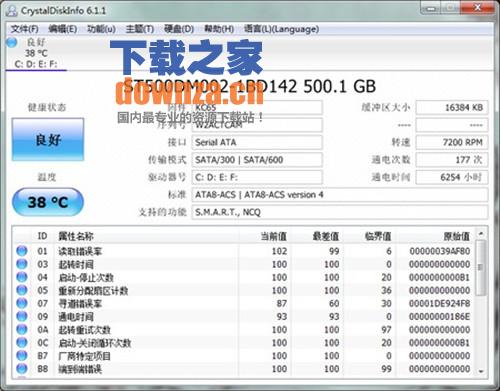Click current value 87 in row 07
This screenshot has width=500, height=391.
pos(282,303)
